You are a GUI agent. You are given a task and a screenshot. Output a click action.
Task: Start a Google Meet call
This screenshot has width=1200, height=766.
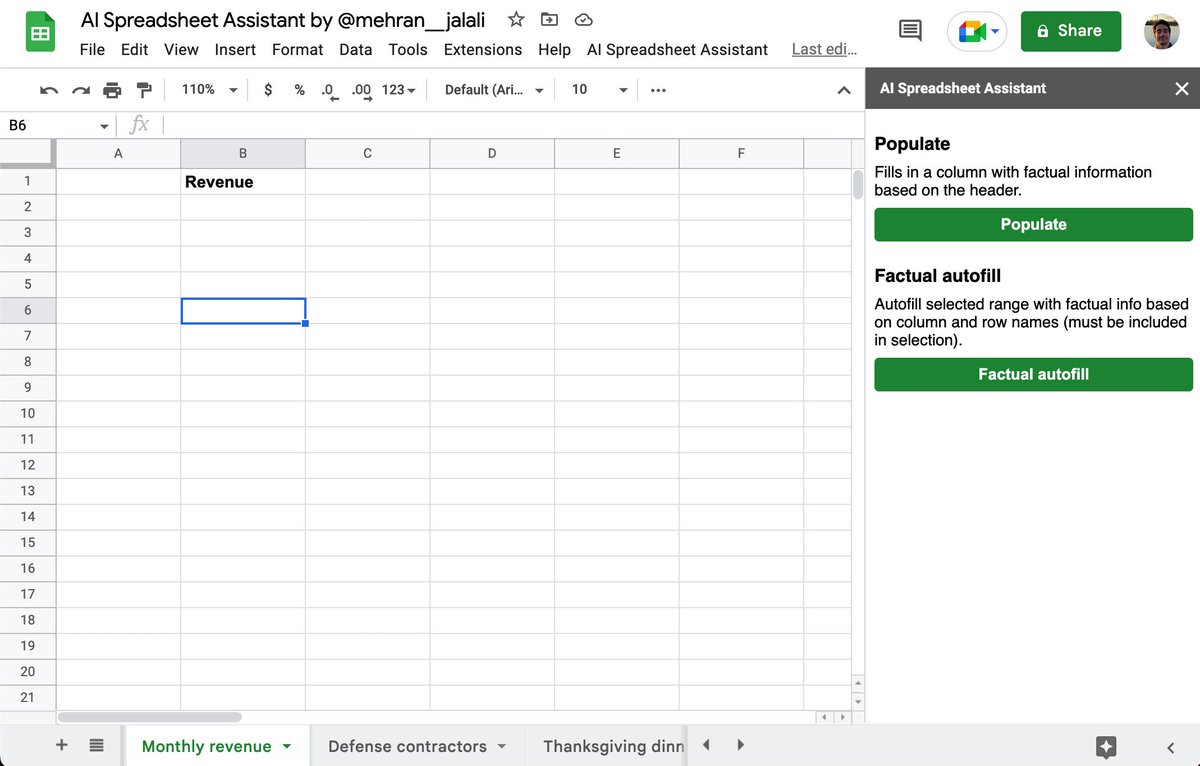tap(978, 31)
